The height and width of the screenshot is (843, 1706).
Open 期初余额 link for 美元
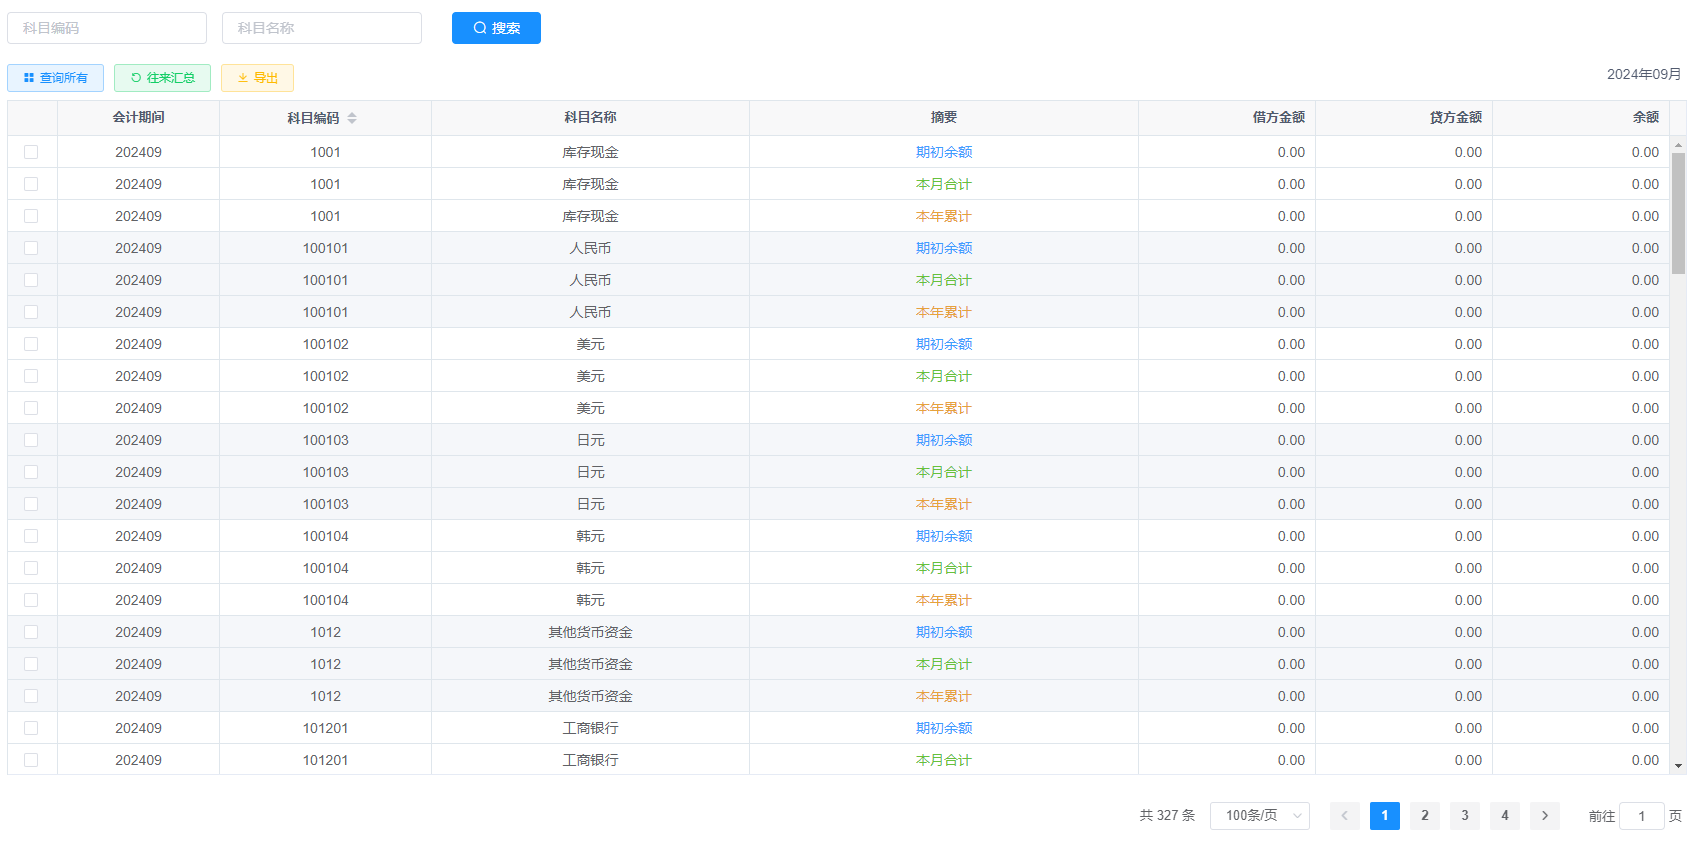click(x=943, y=344)
